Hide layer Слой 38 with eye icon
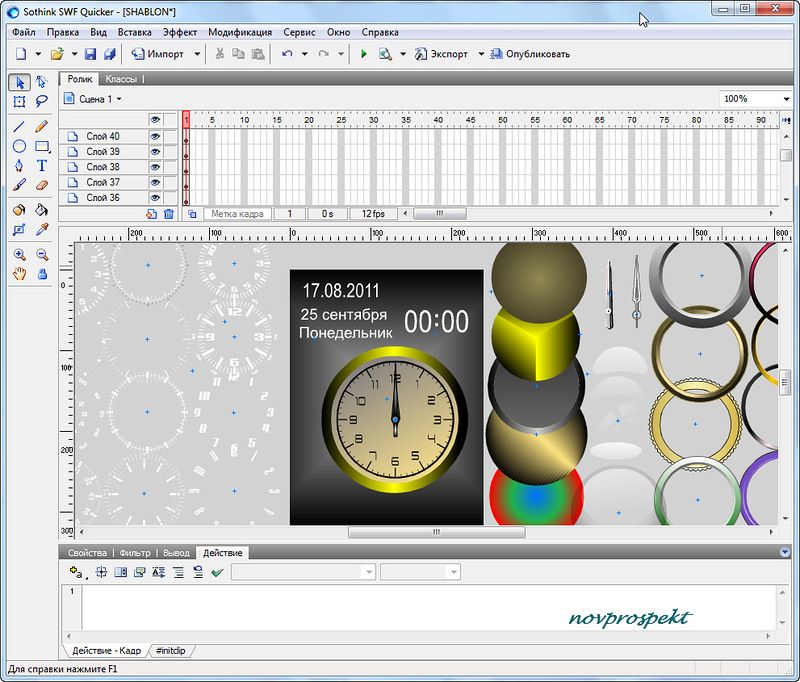 (155, 167)
